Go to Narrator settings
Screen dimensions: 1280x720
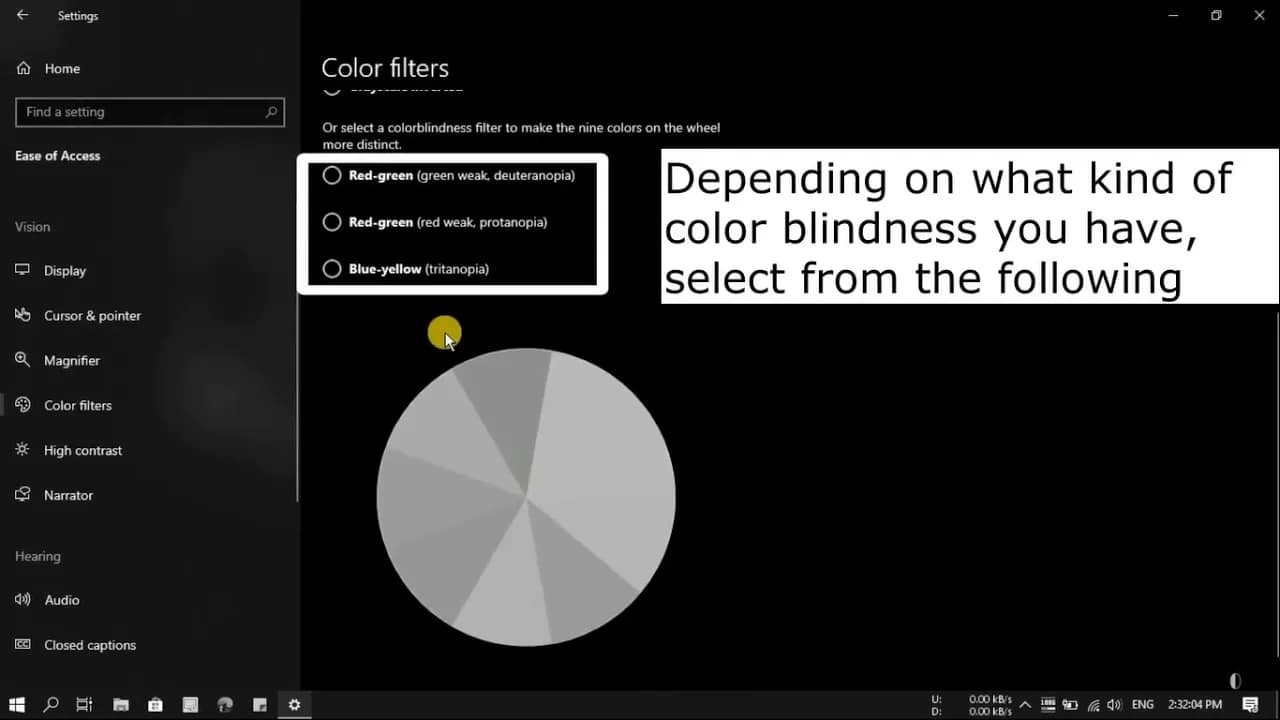click(x=68, y=496)
